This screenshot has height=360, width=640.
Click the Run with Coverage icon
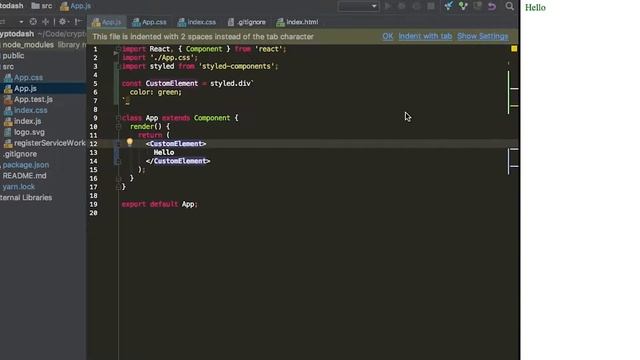[416, 6]
